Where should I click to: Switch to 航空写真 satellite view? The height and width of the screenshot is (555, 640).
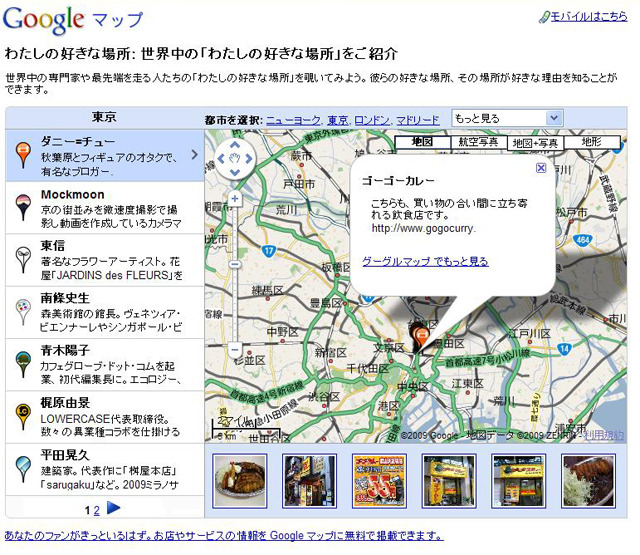click(478, 142)
